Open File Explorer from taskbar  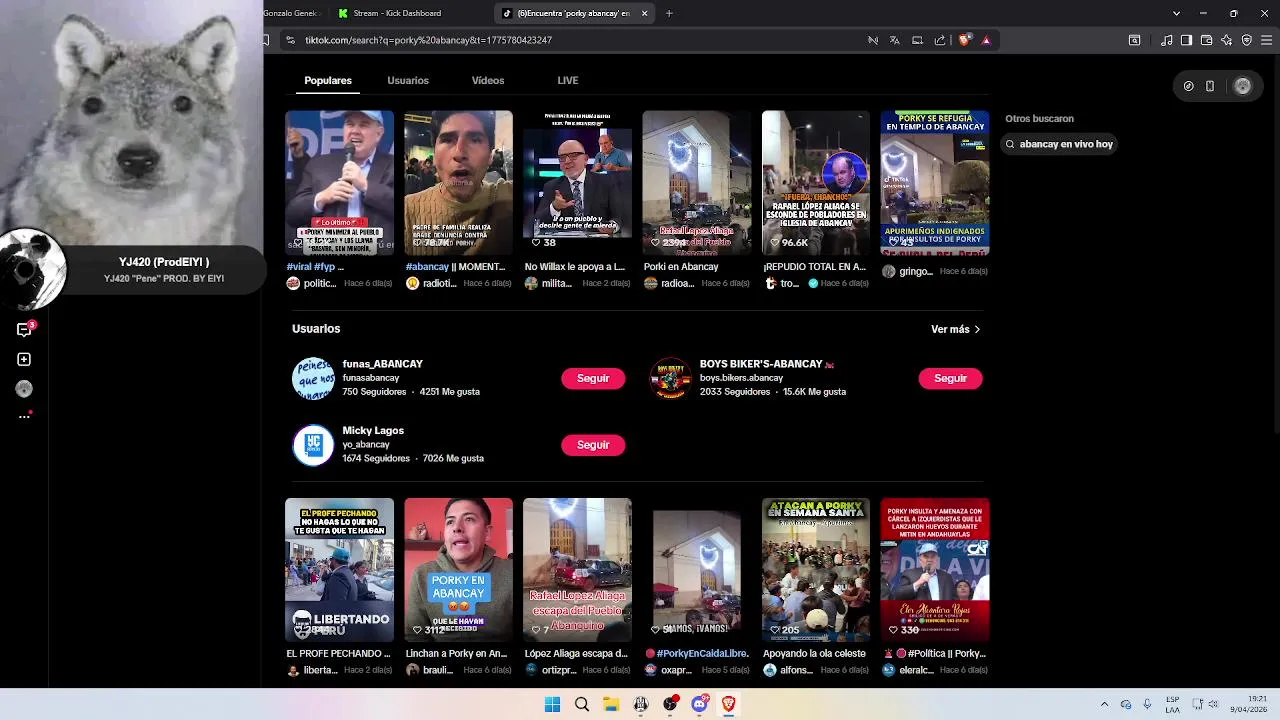click(611, 704)
